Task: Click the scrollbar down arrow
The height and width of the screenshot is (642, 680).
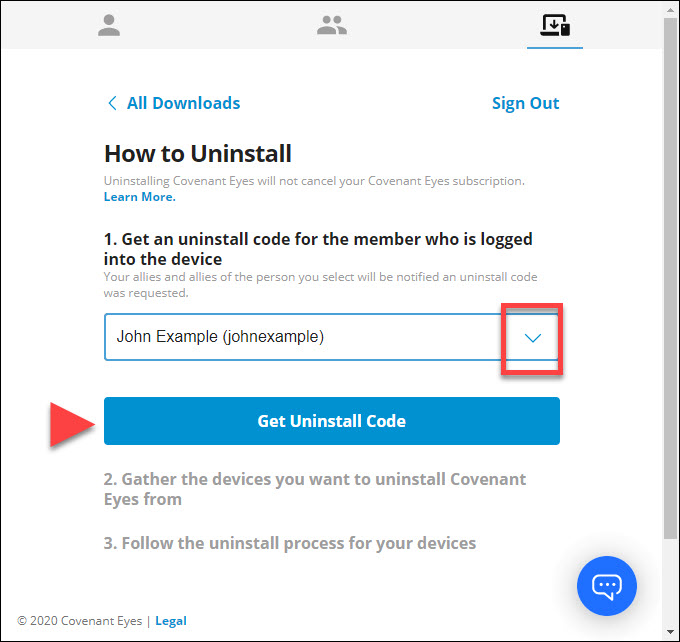Action: click(x=670, y=632)
